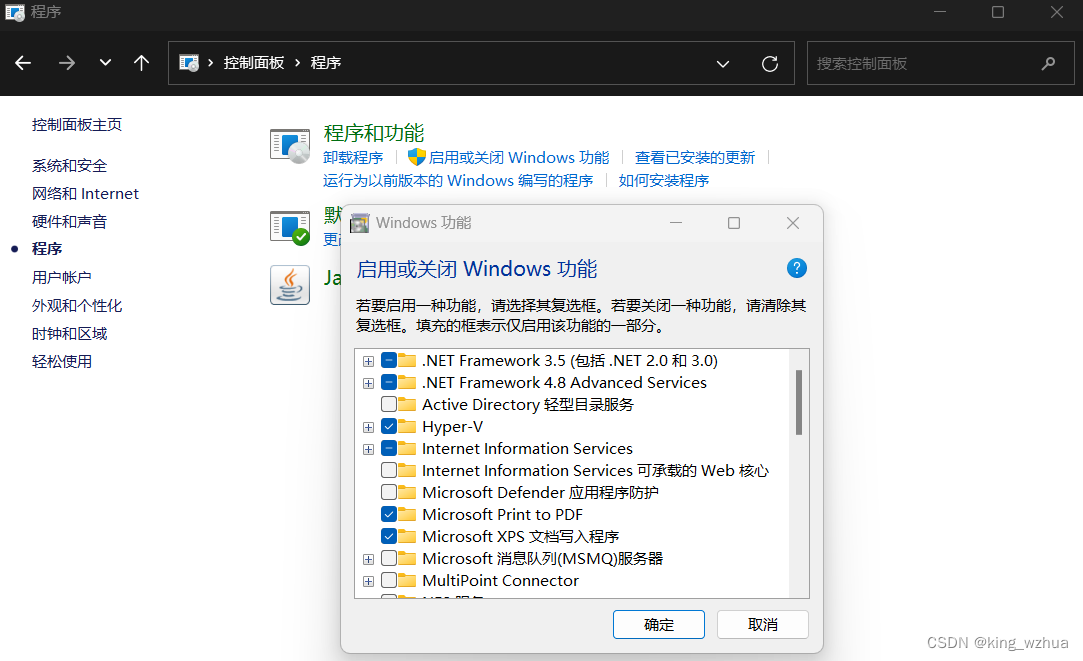
Task: Toggle .NET Framework 4.8 Advanced Services checkbox
Action: tap(389, 383)
